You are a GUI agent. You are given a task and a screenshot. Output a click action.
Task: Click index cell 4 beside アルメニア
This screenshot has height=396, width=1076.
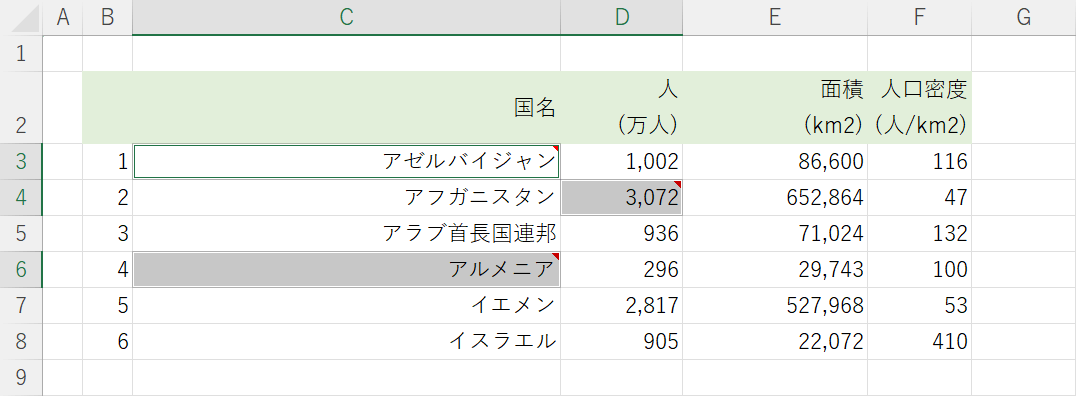[x=108, y=270]
